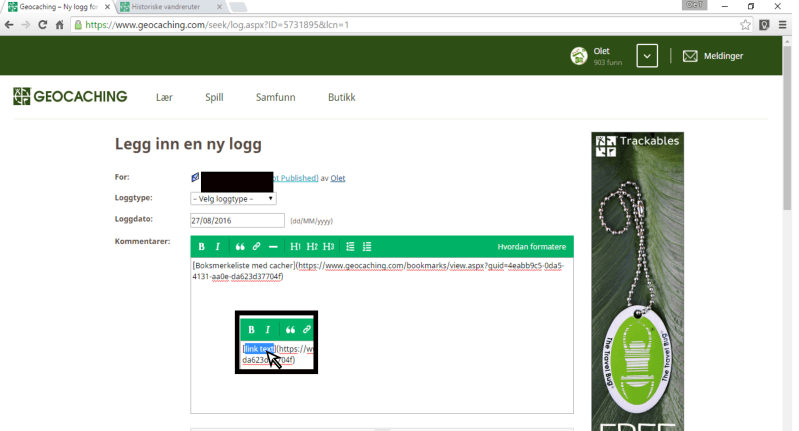Open the Chrome menu hamburger
Viewport: 799px width, 431px height.
[783, 24]
